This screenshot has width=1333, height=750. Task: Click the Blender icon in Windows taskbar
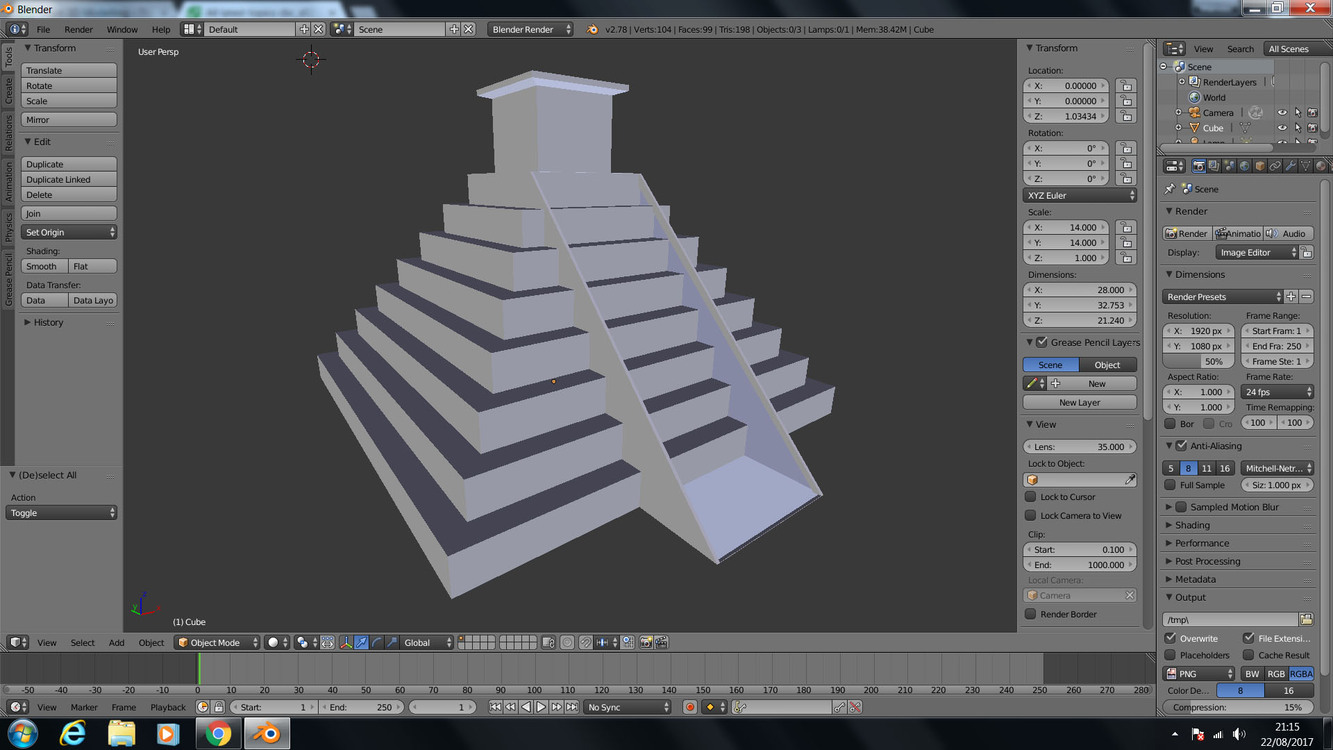coord(266,734)
